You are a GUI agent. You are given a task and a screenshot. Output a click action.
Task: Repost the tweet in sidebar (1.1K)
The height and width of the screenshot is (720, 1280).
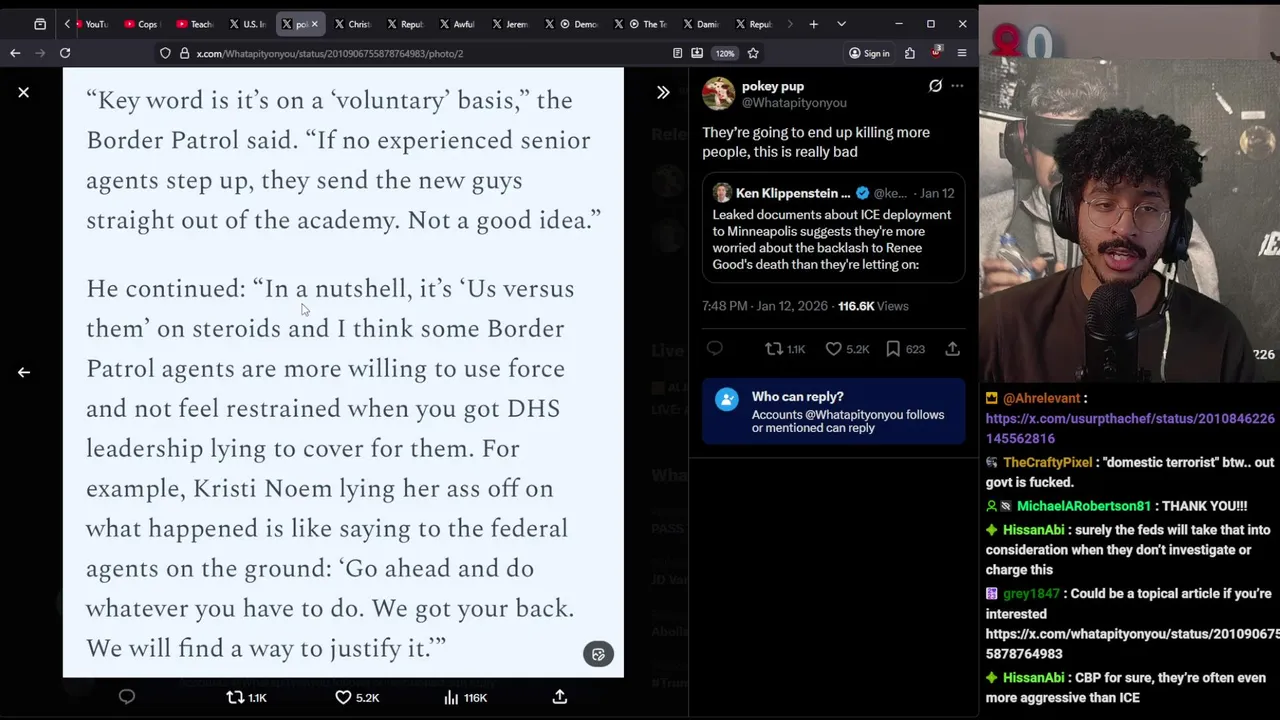785,349
